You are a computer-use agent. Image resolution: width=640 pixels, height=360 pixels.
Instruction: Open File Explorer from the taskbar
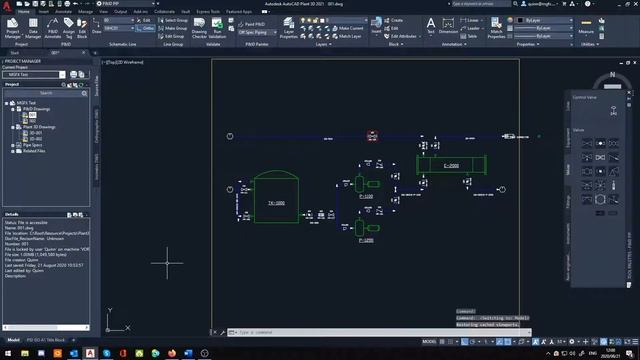pos(25,353)
